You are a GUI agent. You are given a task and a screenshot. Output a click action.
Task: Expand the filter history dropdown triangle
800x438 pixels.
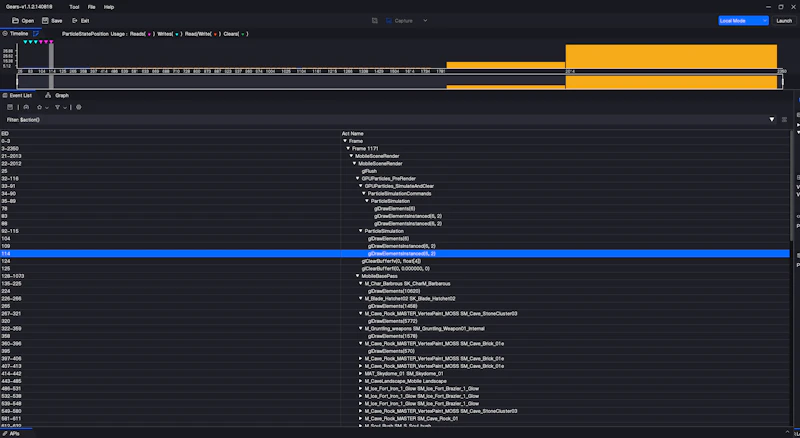tap(771, 119)
